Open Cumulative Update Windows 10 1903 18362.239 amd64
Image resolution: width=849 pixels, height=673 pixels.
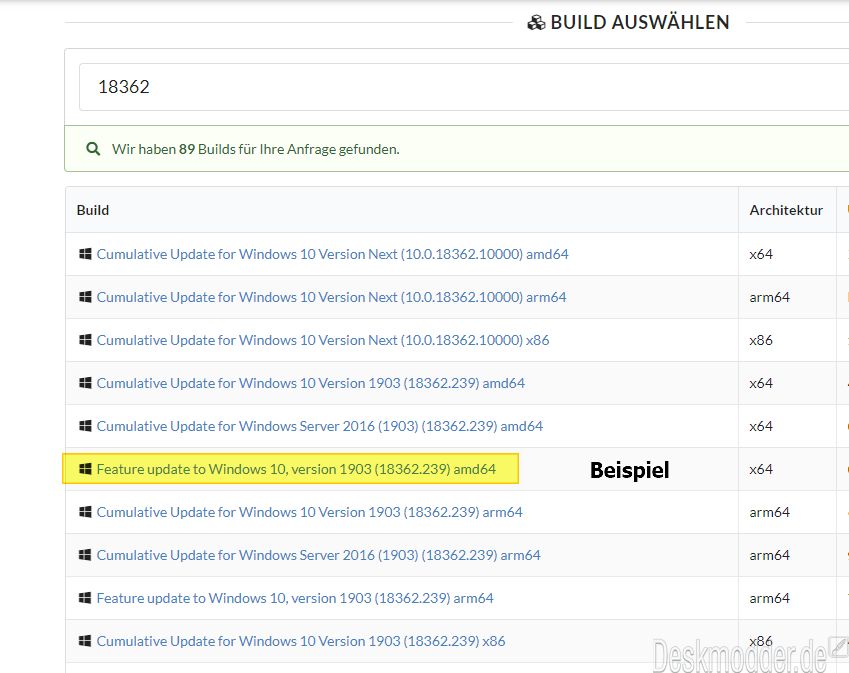pyautogui.click(x=311, y=383)
